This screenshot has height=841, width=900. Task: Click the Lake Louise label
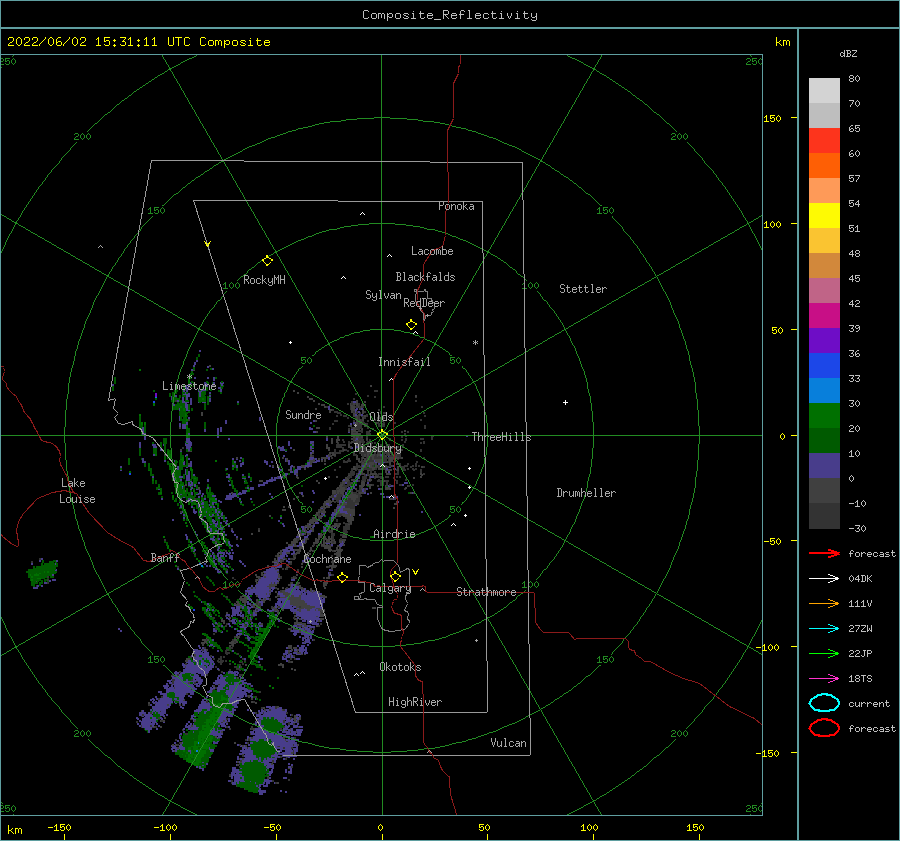coord(77,491)
